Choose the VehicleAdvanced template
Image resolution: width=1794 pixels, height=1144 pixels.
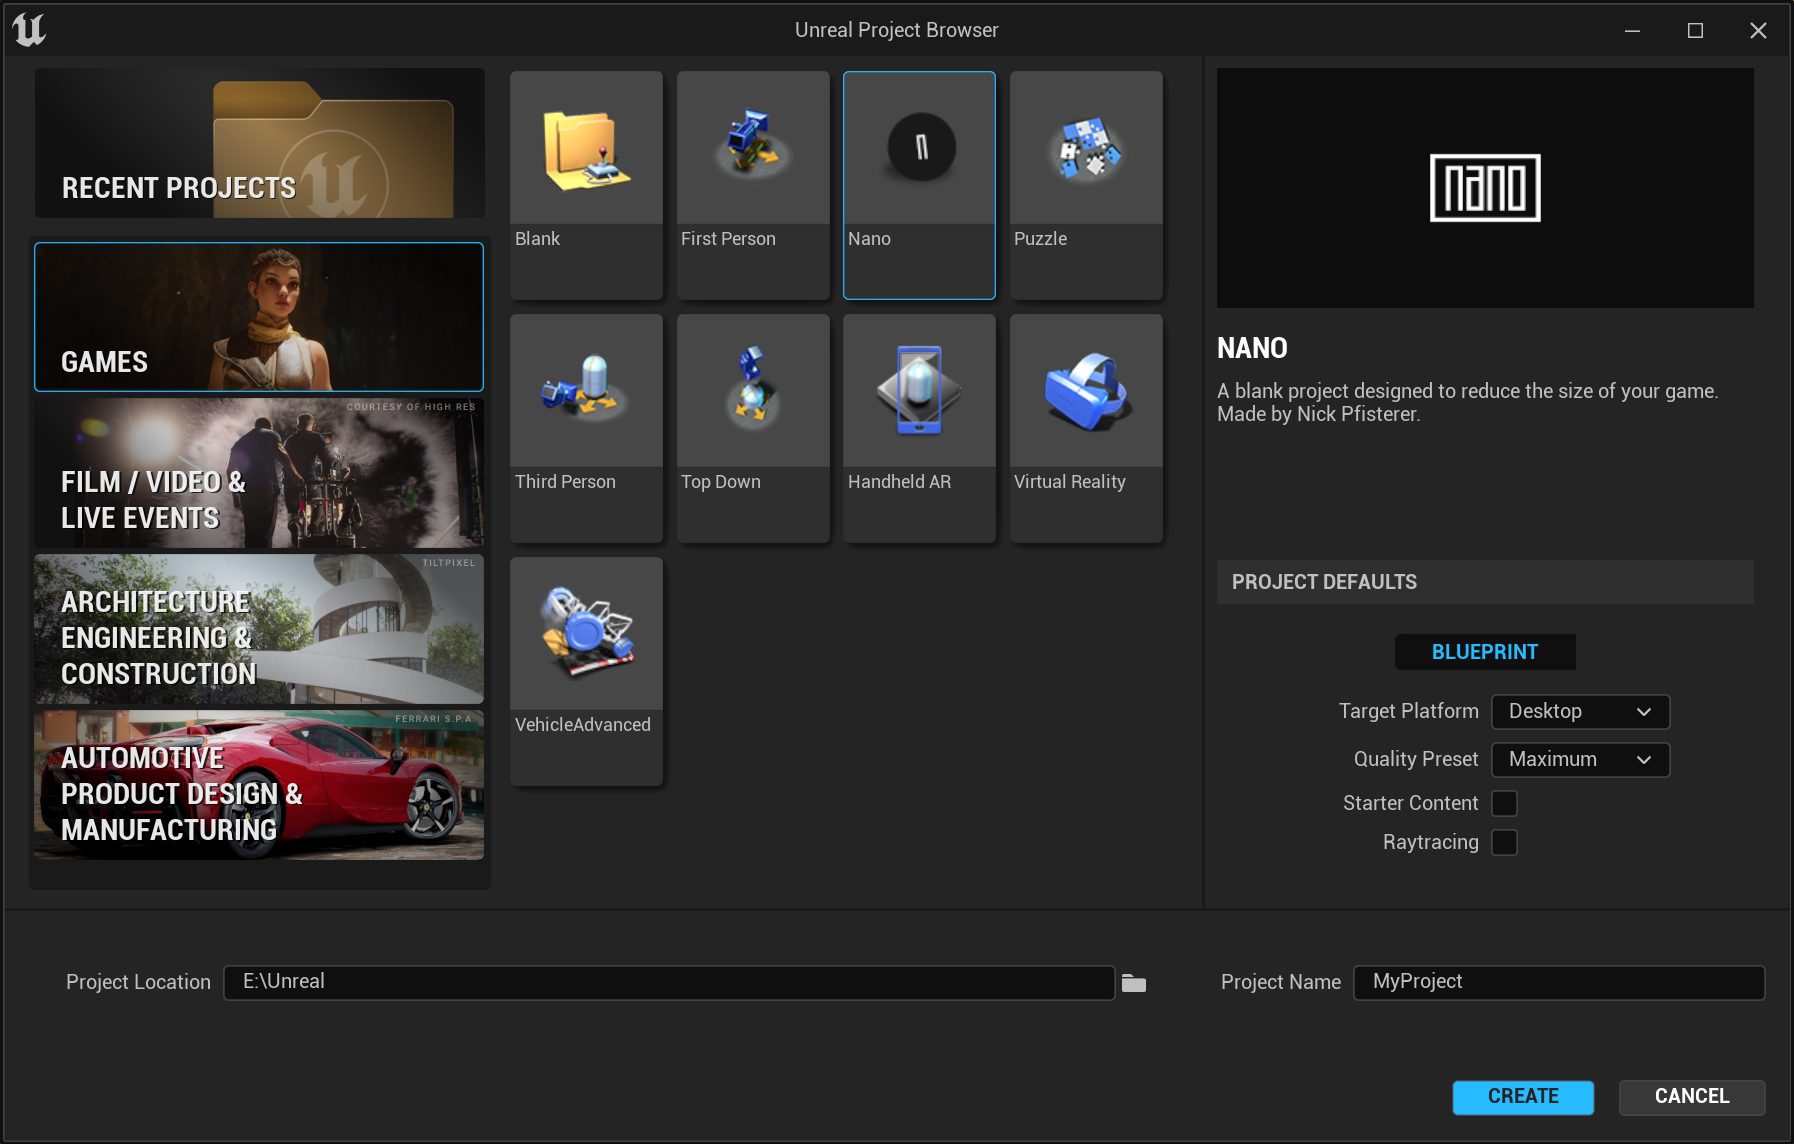pos(586,671)
